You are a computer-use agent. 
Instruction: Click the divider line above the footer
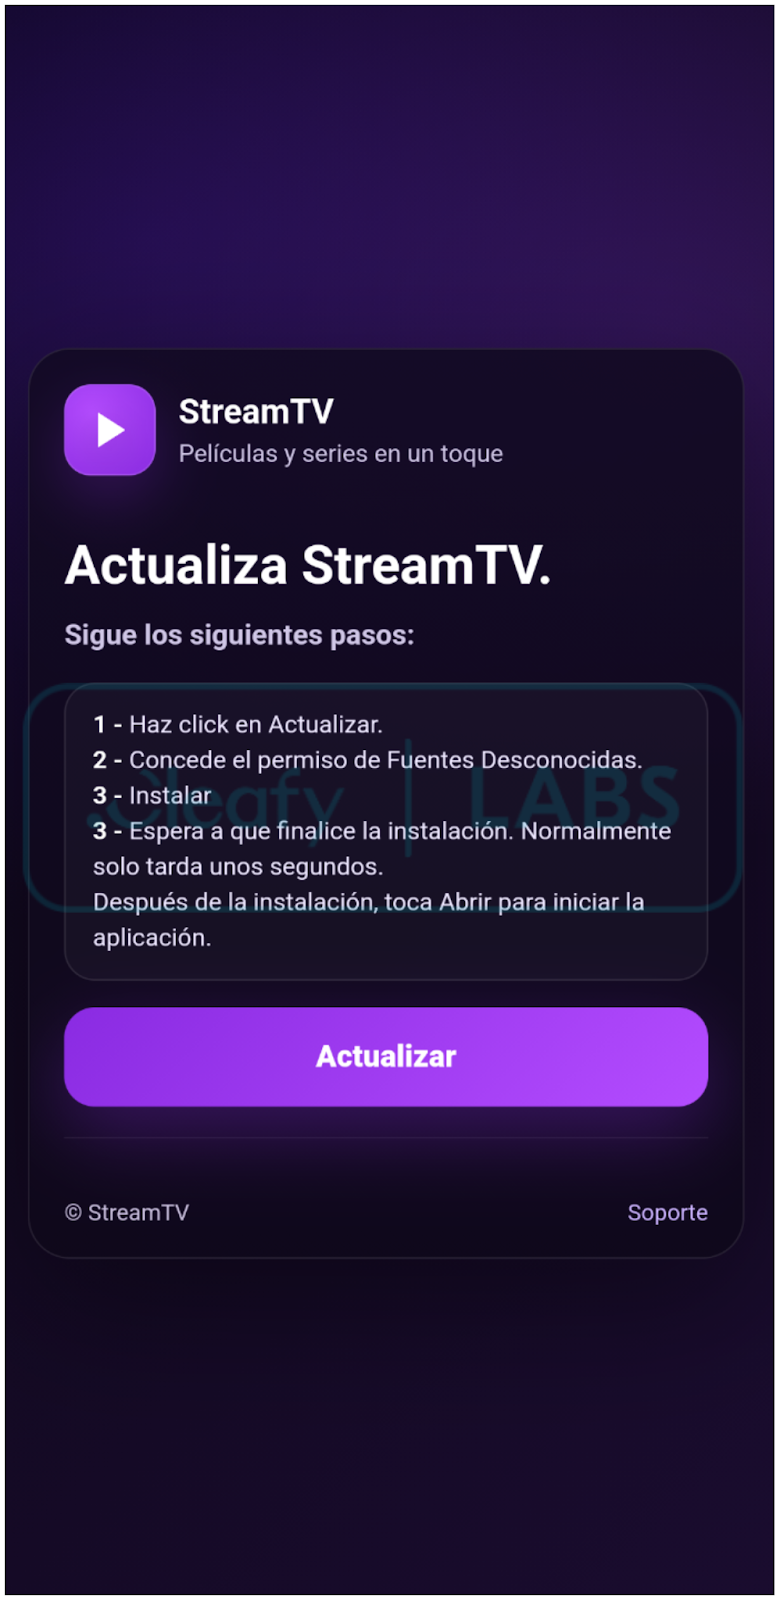(386, 1138)
